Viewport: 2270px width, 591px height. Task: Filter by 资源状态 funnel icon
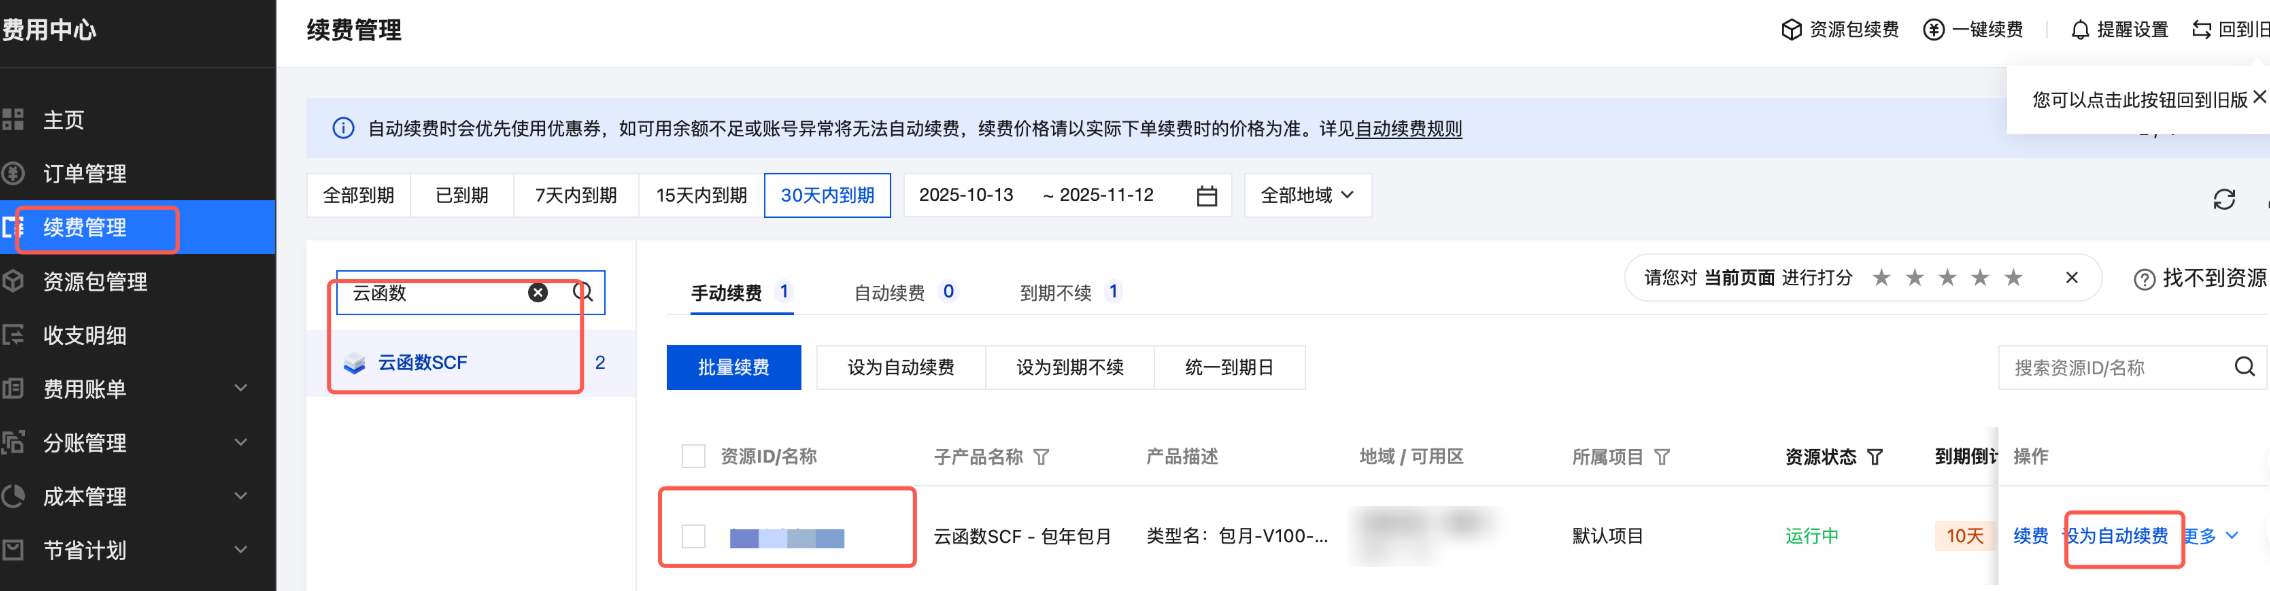[x=1875, y=457]
